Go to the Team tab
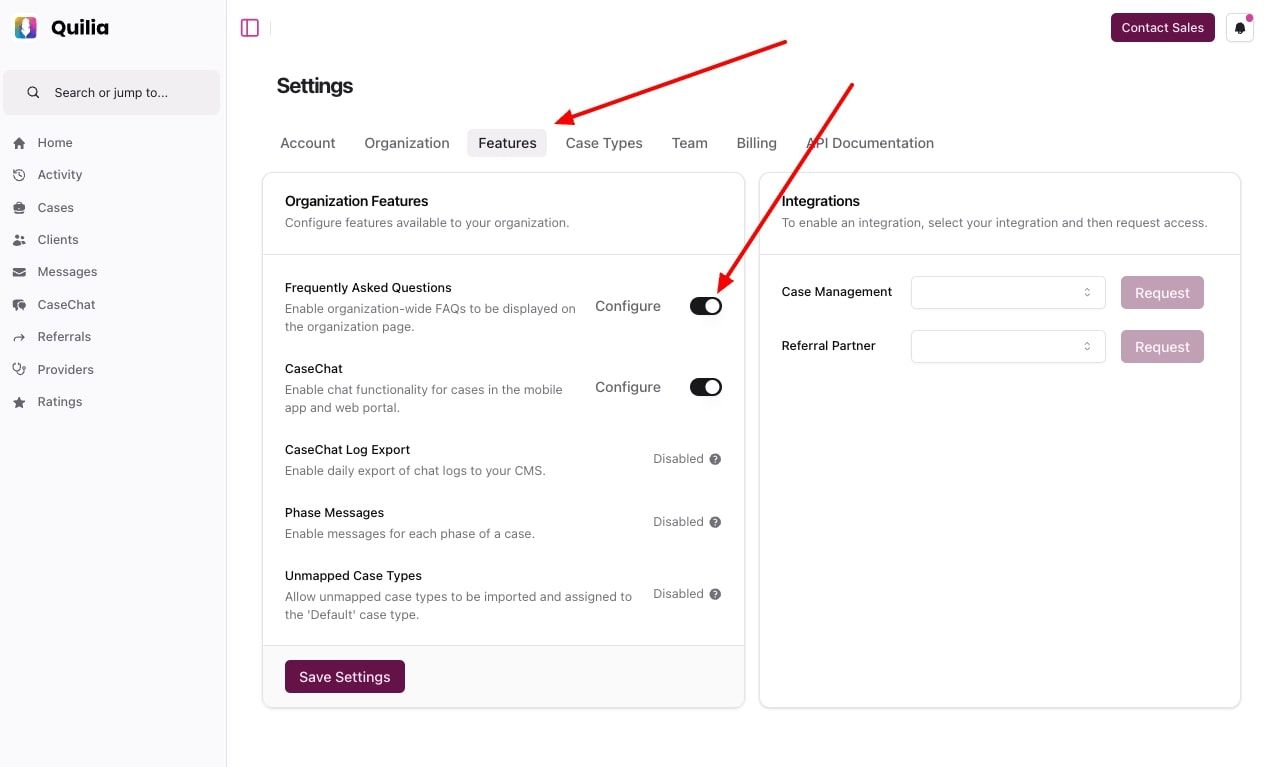The height and width of the screenshot is (767, 1273). [690, 143]
